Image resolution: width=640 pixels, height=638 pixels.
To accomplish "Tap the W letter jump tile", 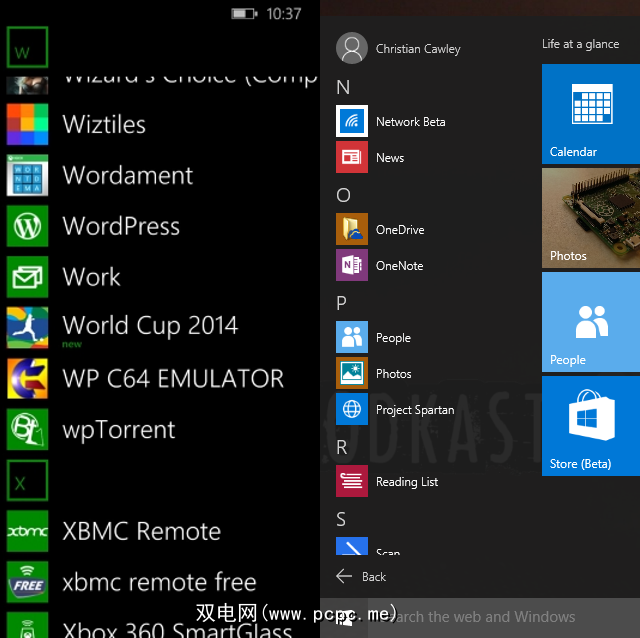I will [27, 47].
